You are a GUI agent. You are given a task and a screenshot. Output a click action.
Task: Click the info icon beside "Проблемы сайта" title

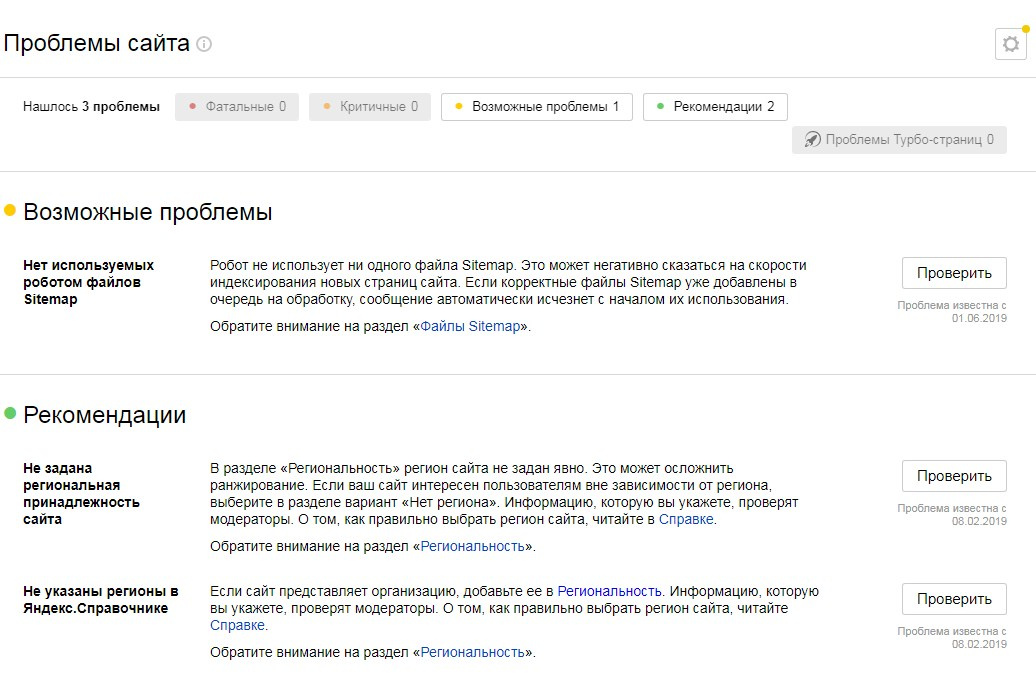(x=204, y=44)
